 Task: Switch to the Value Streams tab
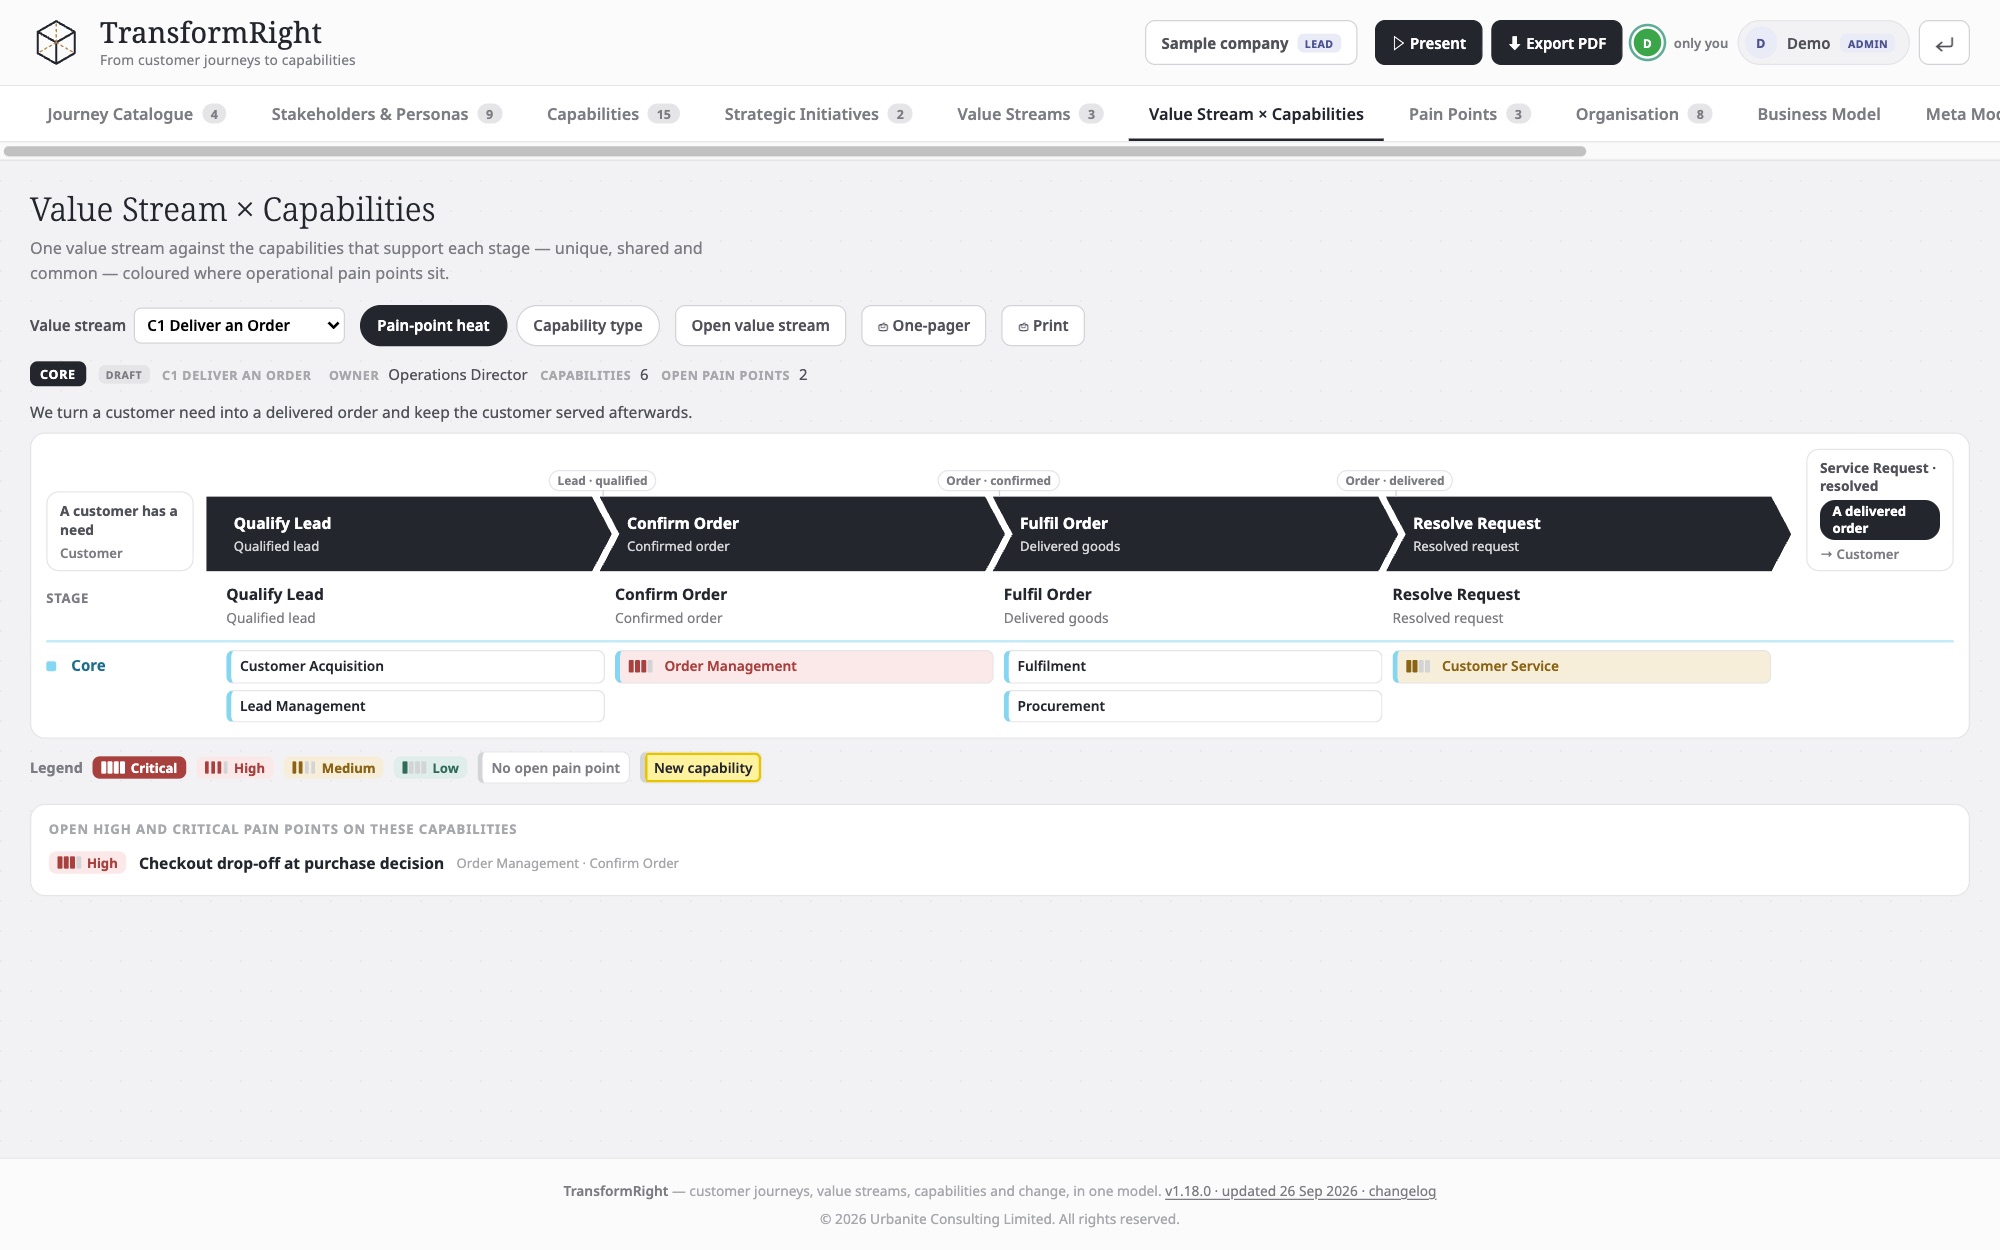[1029, 114]
